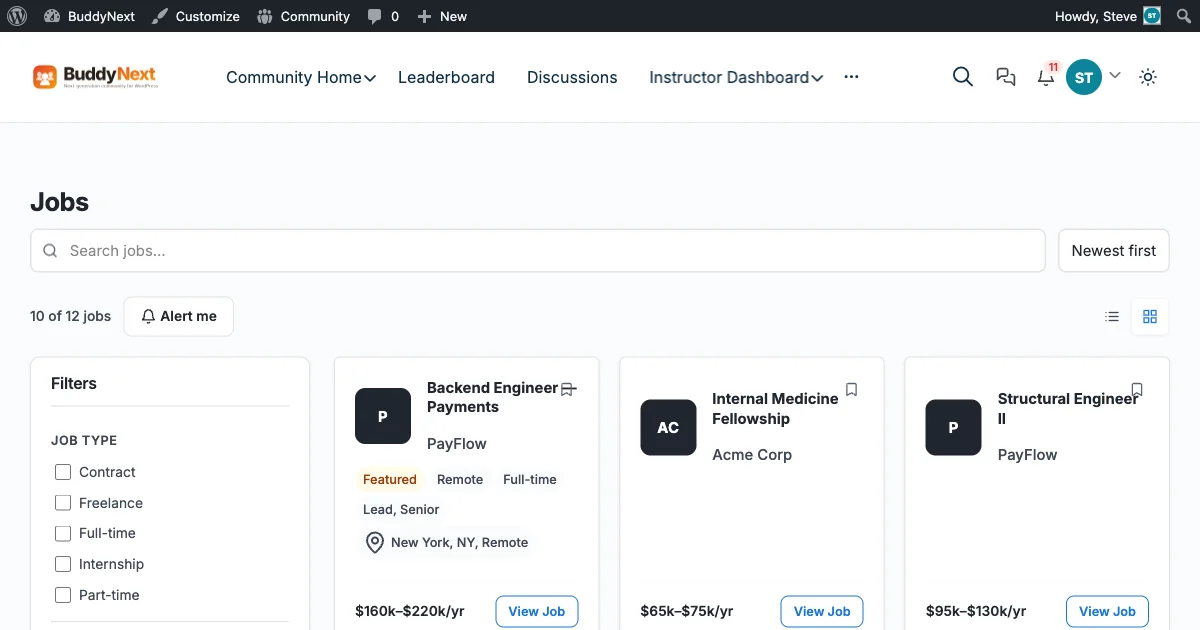Click the BuddyNext site logo
The height and width of the screenshot is (630, 1200).
(x=95, y=77)
